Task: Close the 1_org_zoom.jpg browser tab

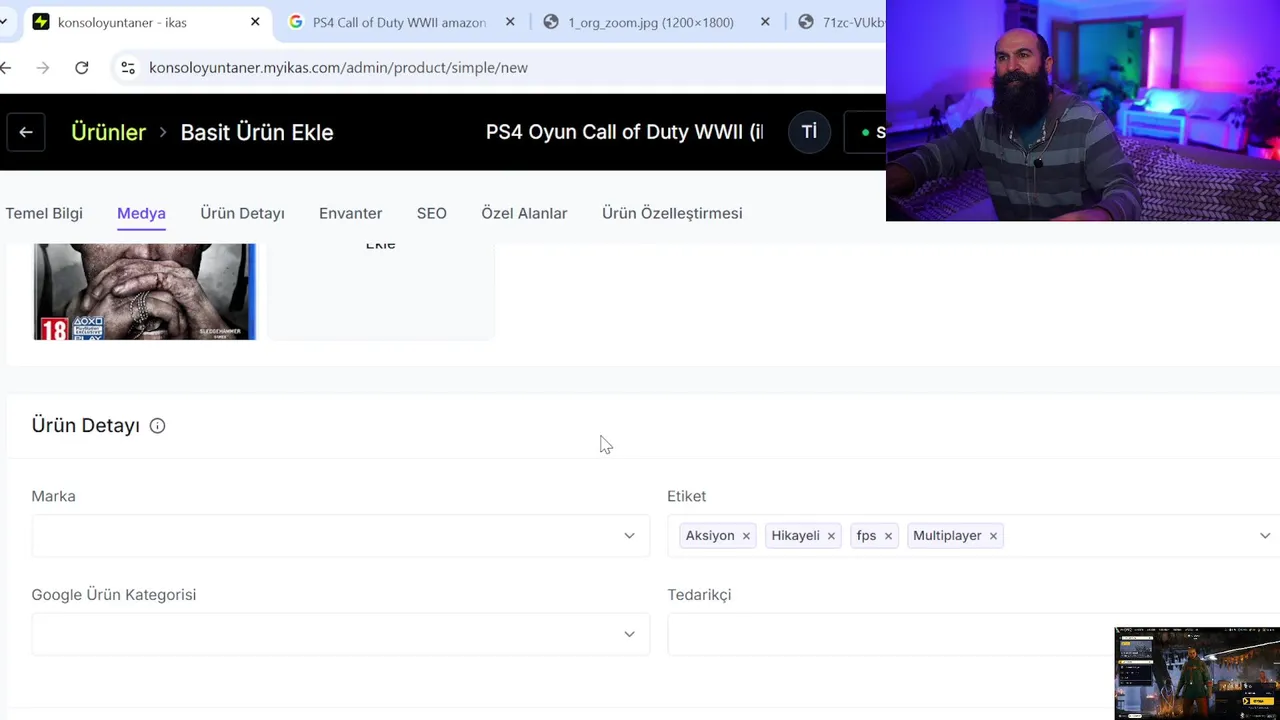Action: pyautogui.click(x=765, y=22)
